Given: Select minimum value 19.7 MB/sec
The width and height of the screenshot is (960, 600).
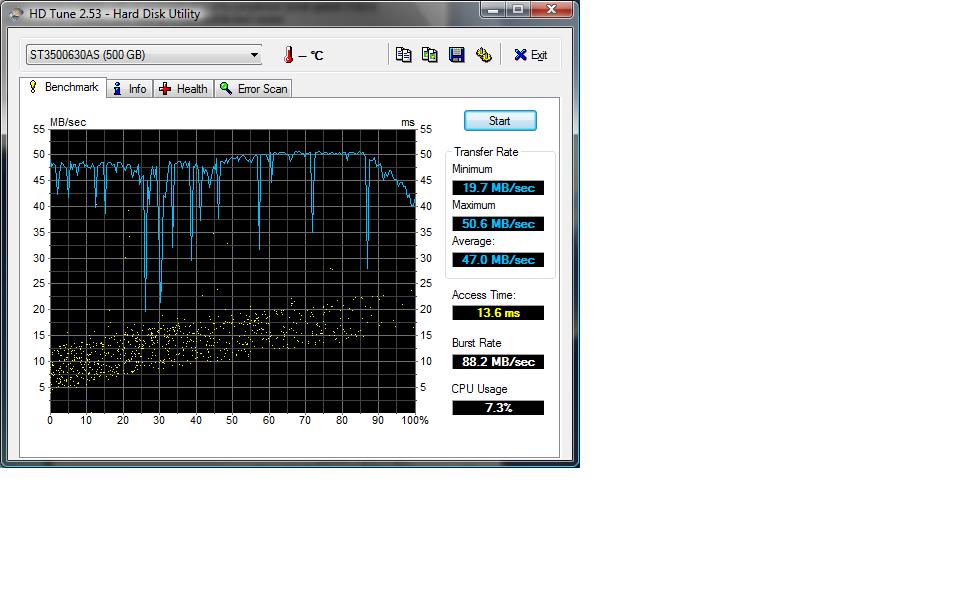Looking at the screenshot, I should tap(498, 188).
